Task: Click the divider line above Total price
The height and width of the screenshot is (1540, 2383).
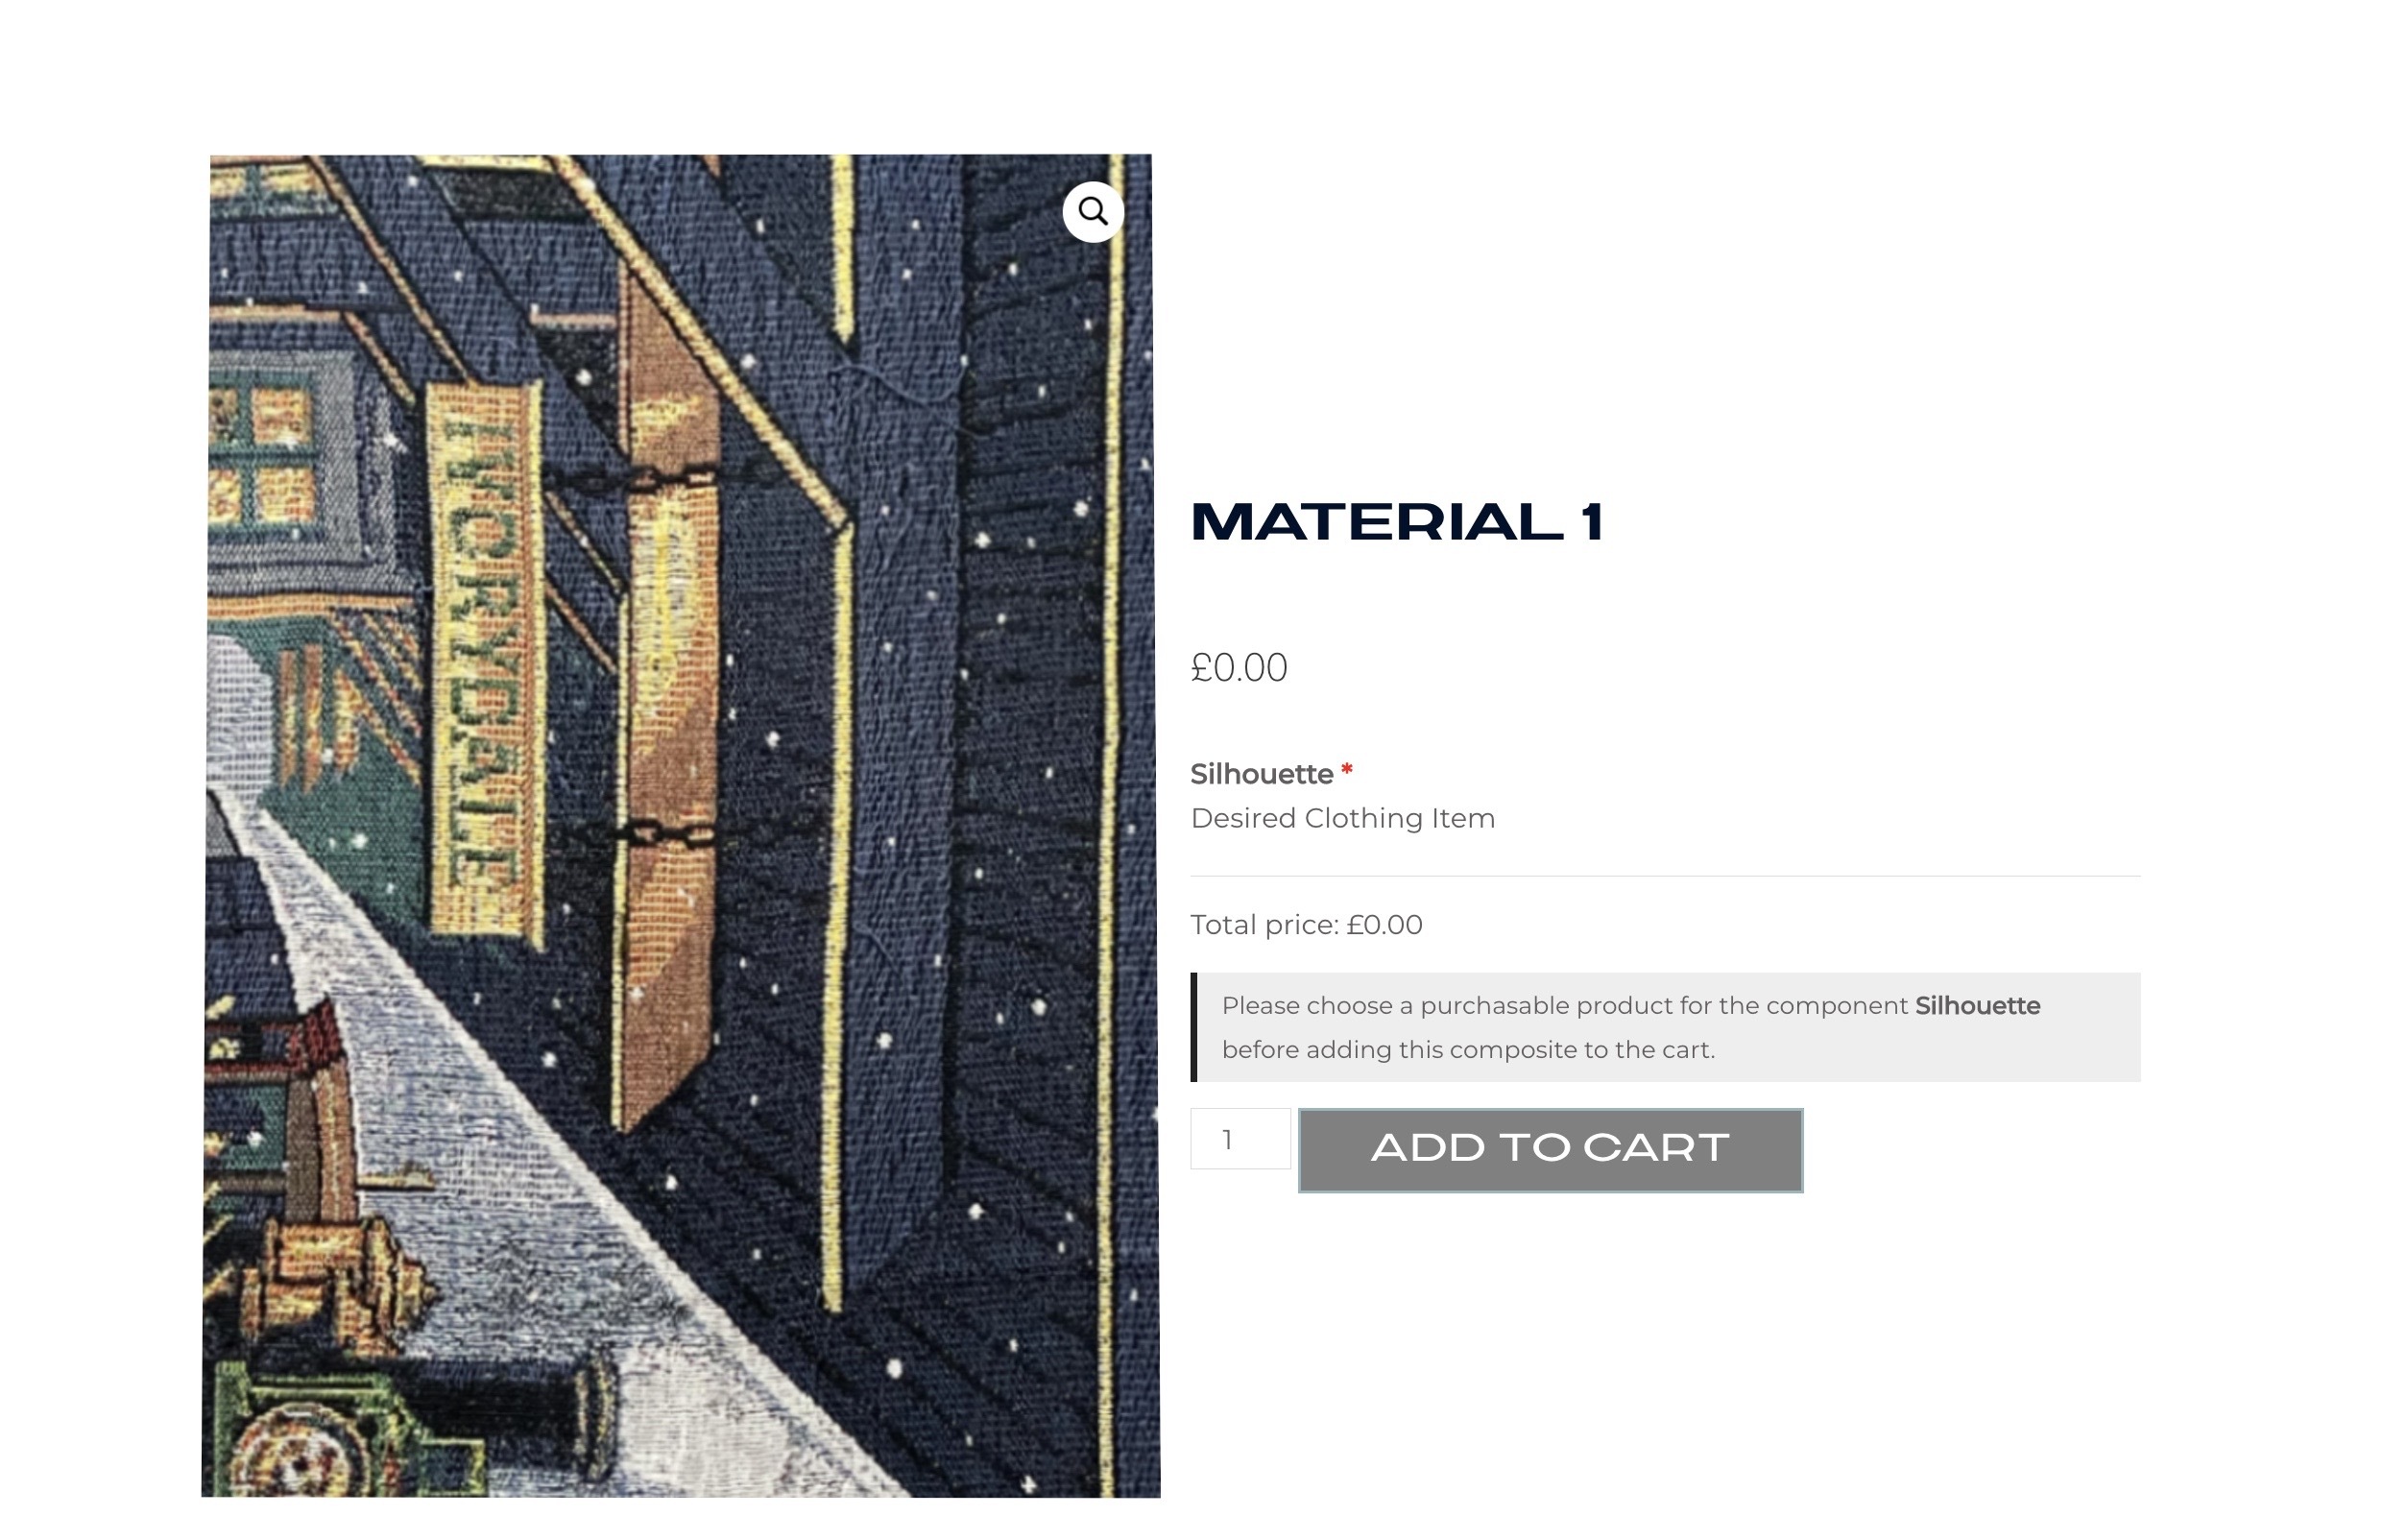Action: click(x=1665, y=876)
